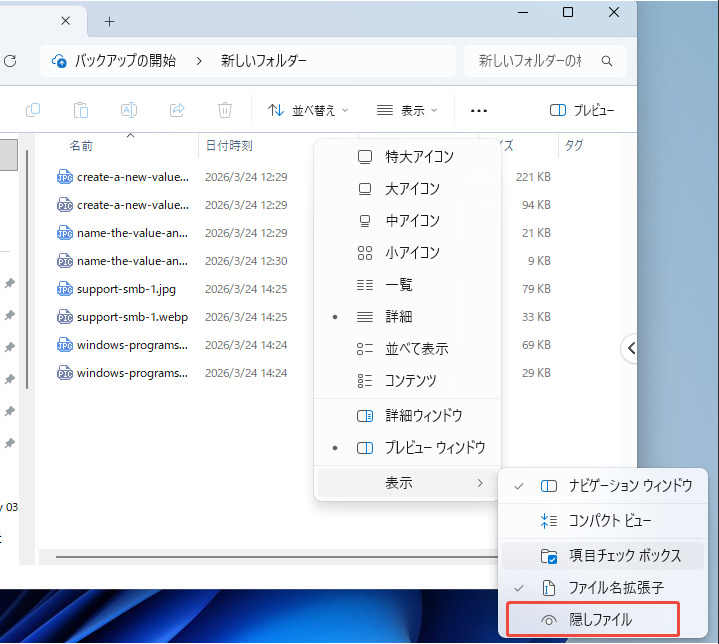This screenshot has height=644, width=719.
Task: Select 中アイコン view
Action: (407, 221)
